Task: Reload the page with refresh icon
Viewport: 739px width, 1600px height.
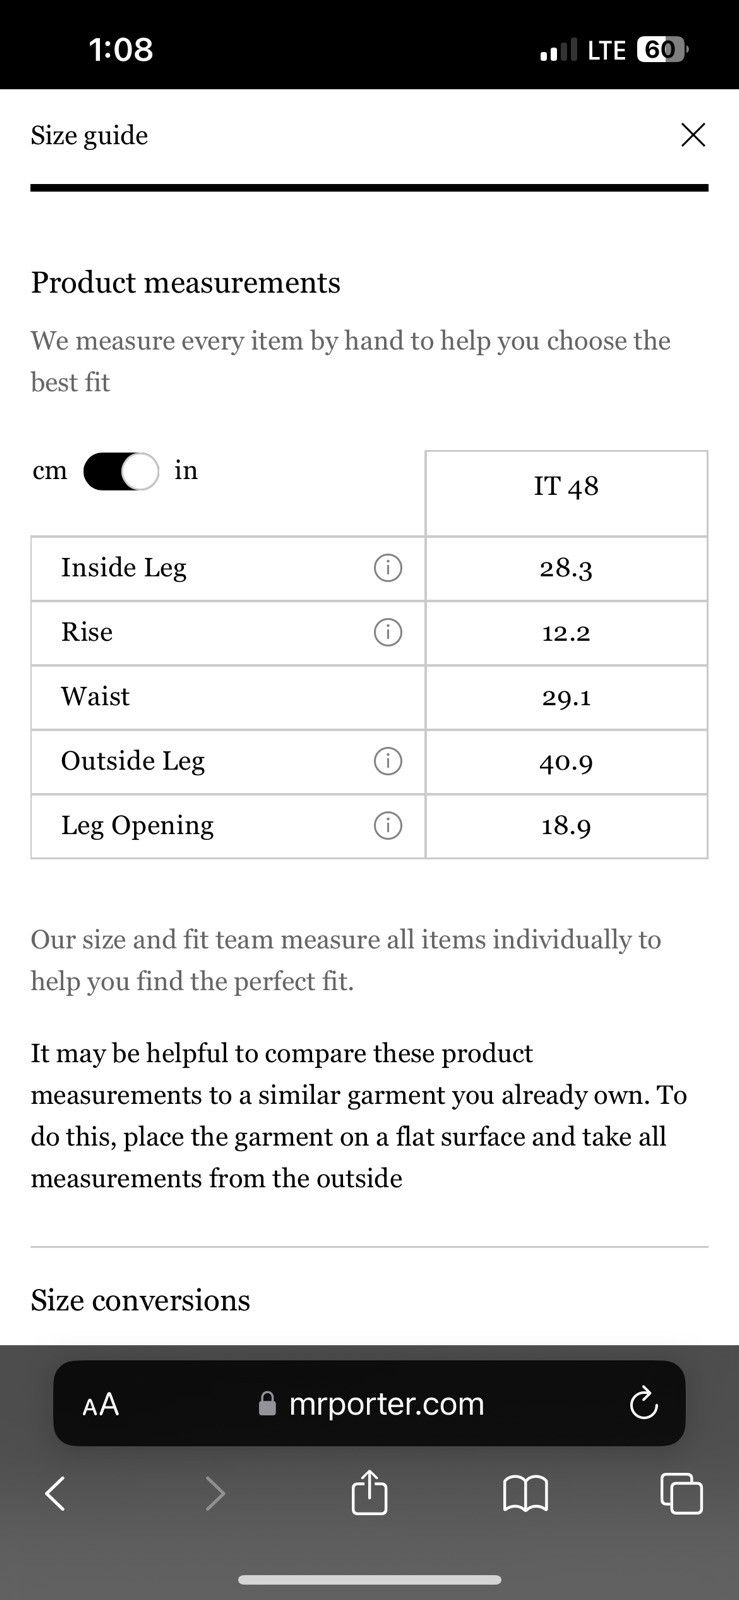Action: pos(643,1403)
